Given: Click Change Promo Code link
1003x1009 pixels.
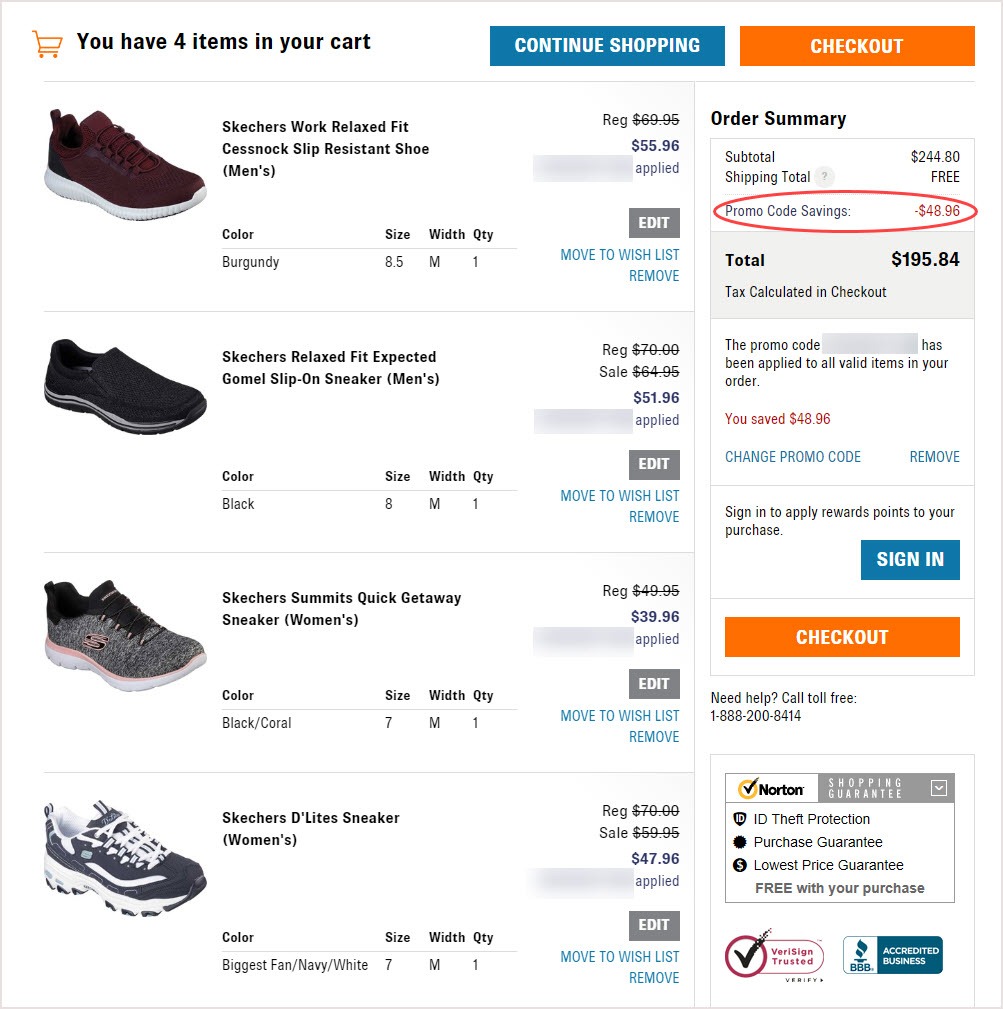Looking at the screenshot, I should pos(793,457).
